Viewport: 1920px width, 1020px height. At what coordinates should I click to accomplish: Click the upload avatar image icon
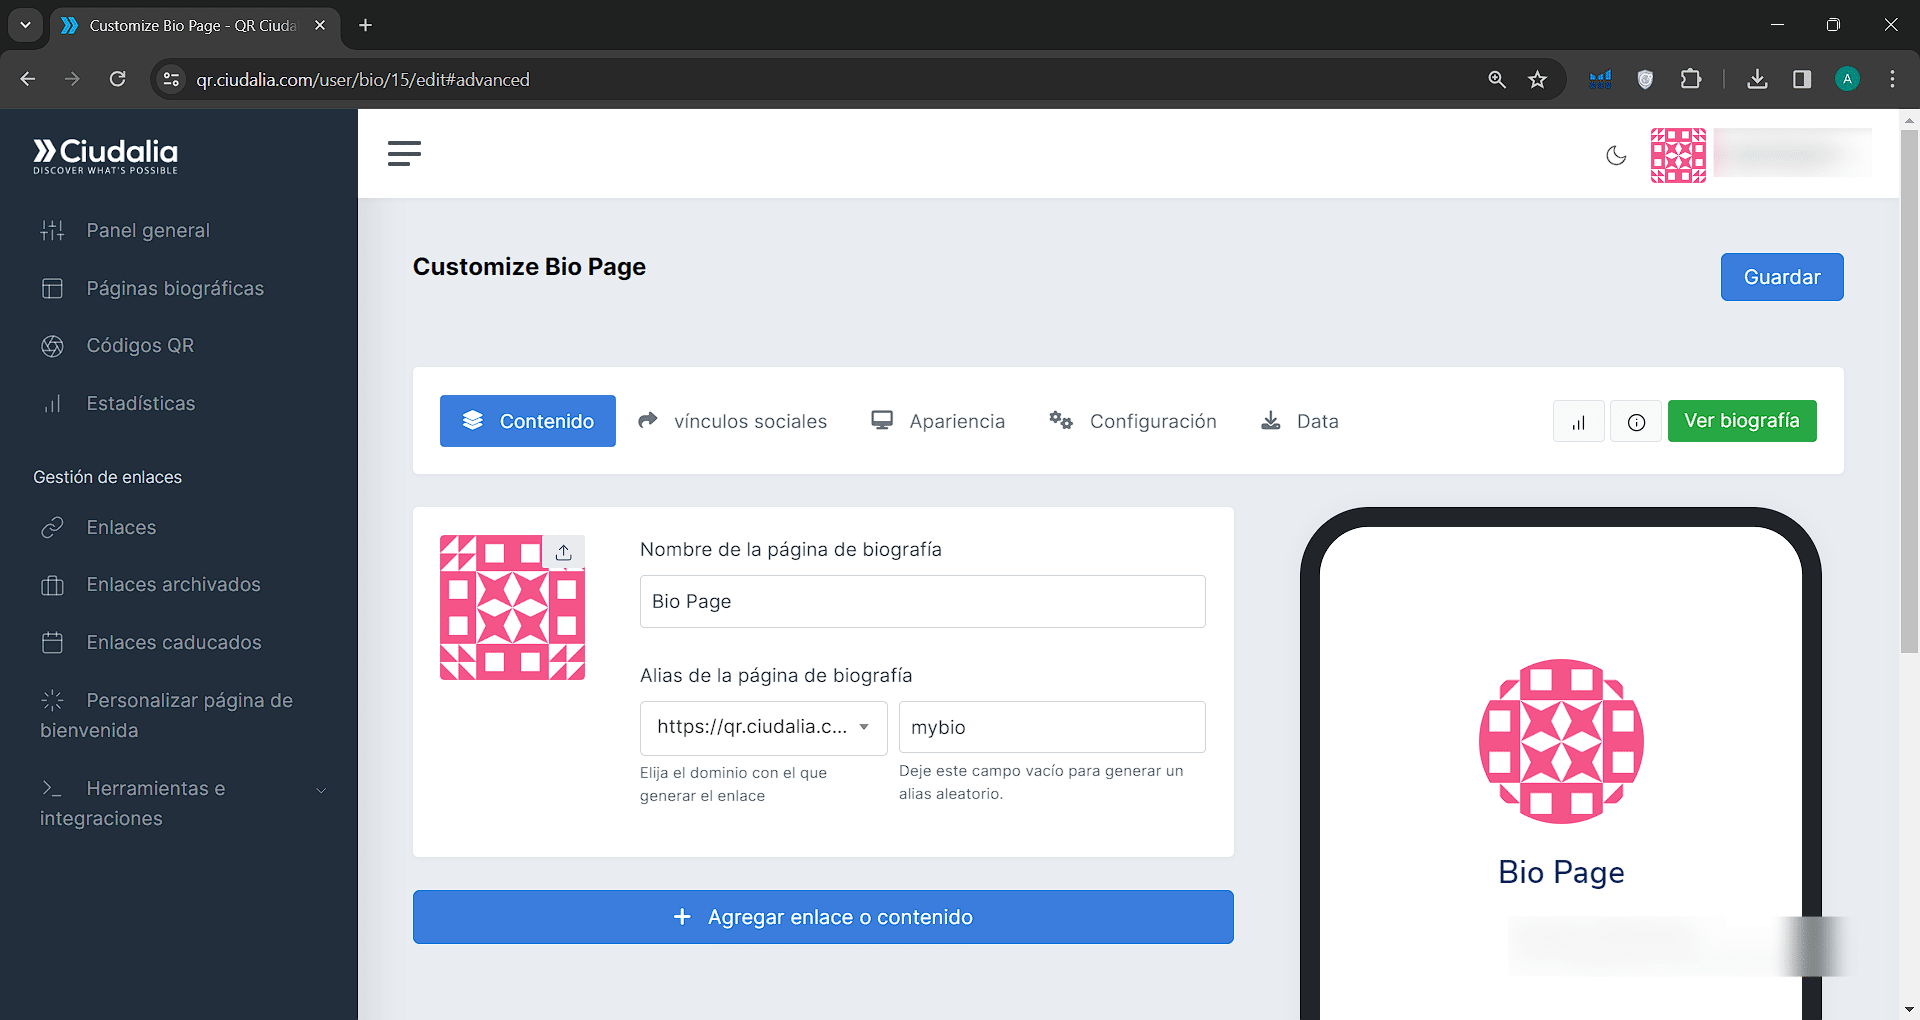pyautogui.click(x=564, y=552)
